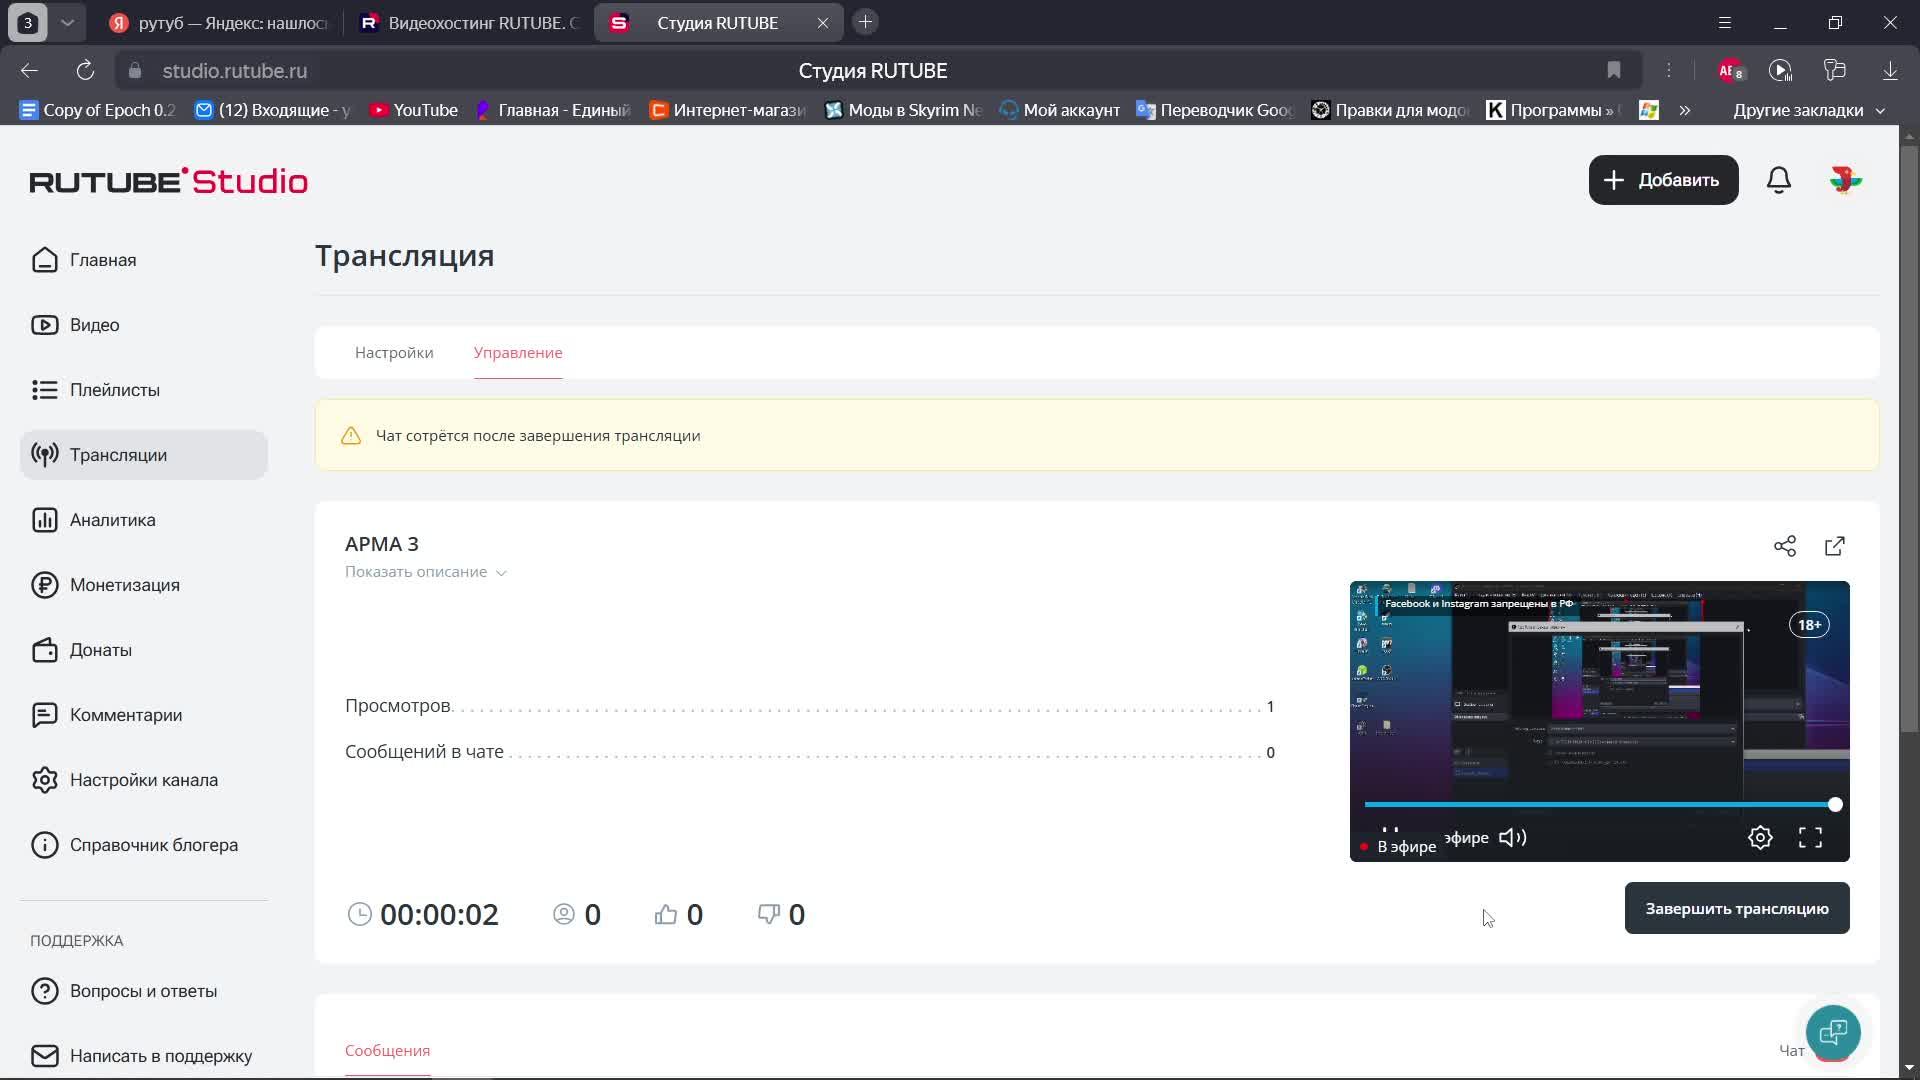Open Моды в Skyrim bookmark
The image size is (1920, 1080).
[904, 110]
